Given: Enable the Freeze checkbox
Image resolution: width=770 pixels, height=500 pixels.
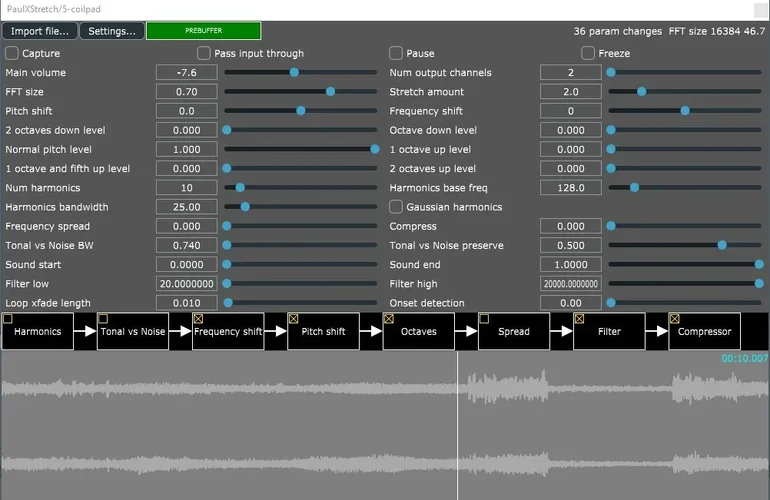Looking at the screenshot, I should tap(588, 53).
